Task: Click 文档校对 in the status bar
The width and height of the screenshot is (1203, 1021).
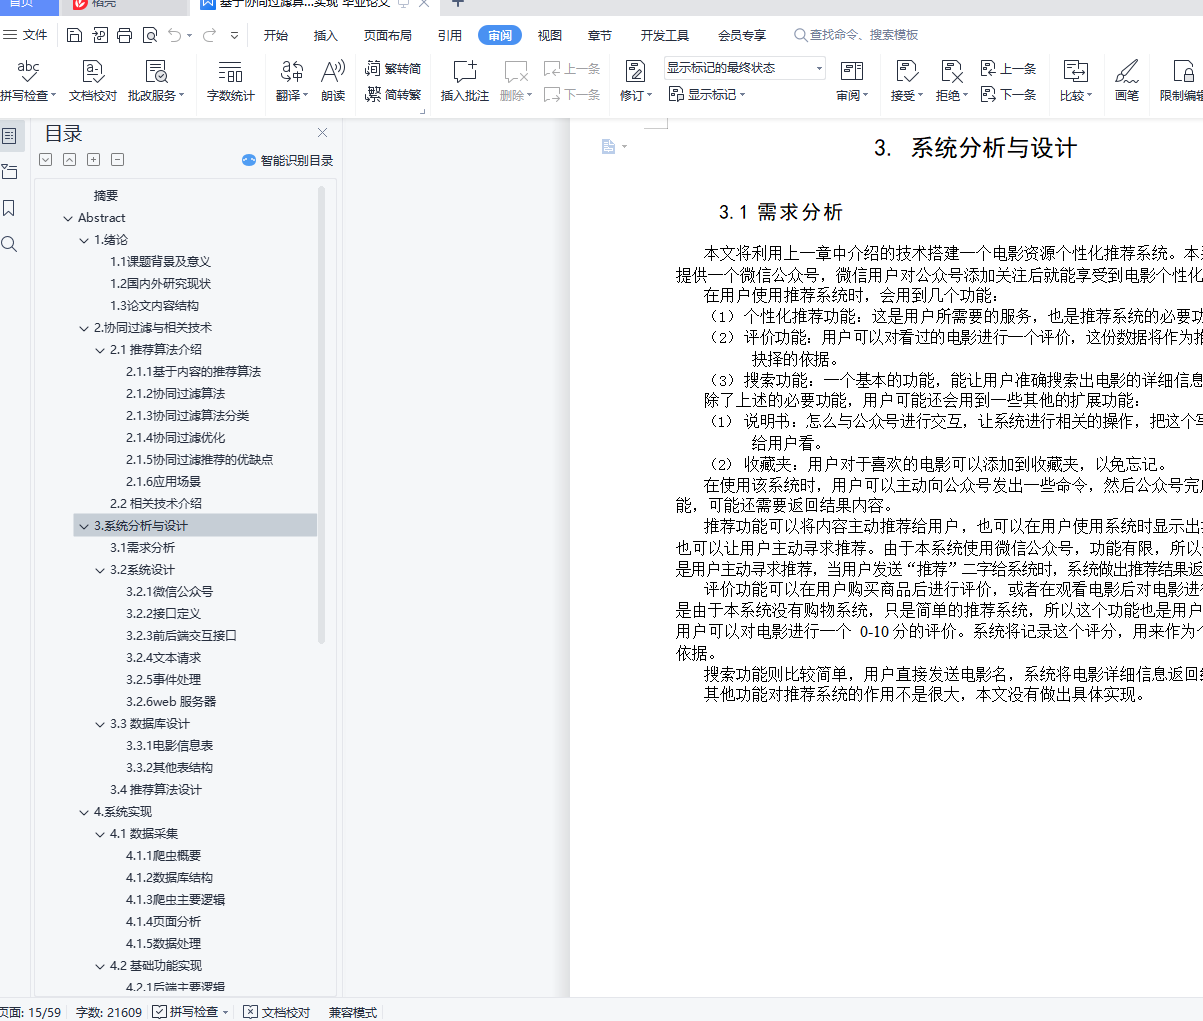Action: click(277, 1012)
